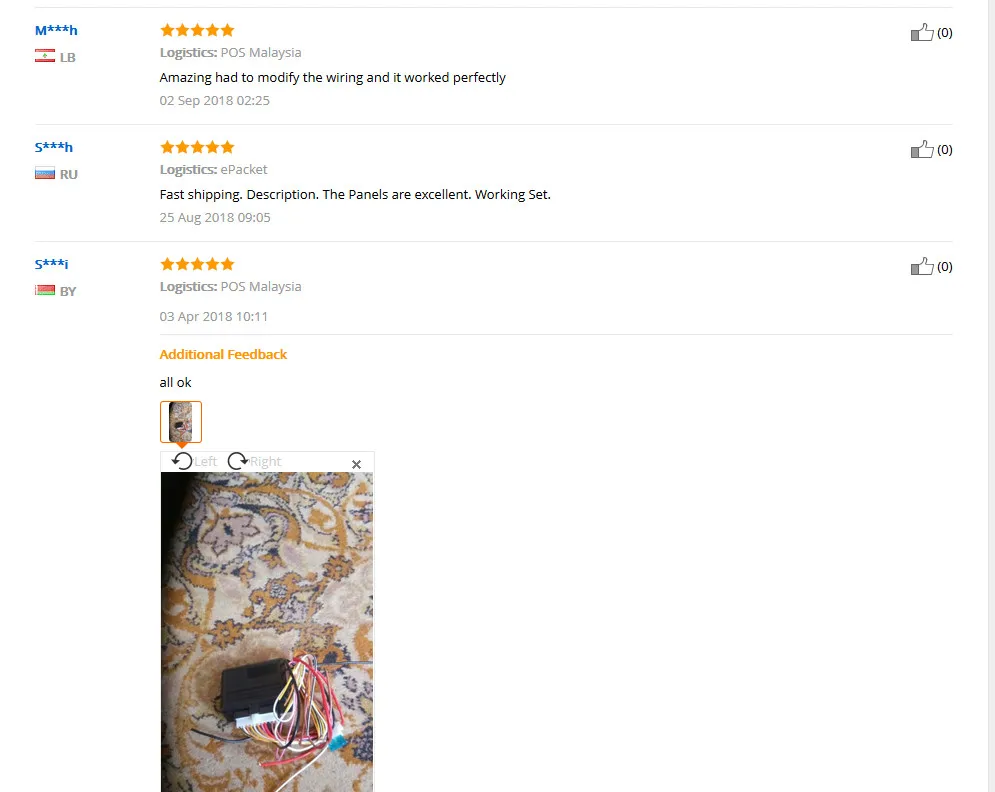Open reviewer M***h's profile
This screenshot has height=792, width=995.
pyautogui.click(x=56, y=30)
